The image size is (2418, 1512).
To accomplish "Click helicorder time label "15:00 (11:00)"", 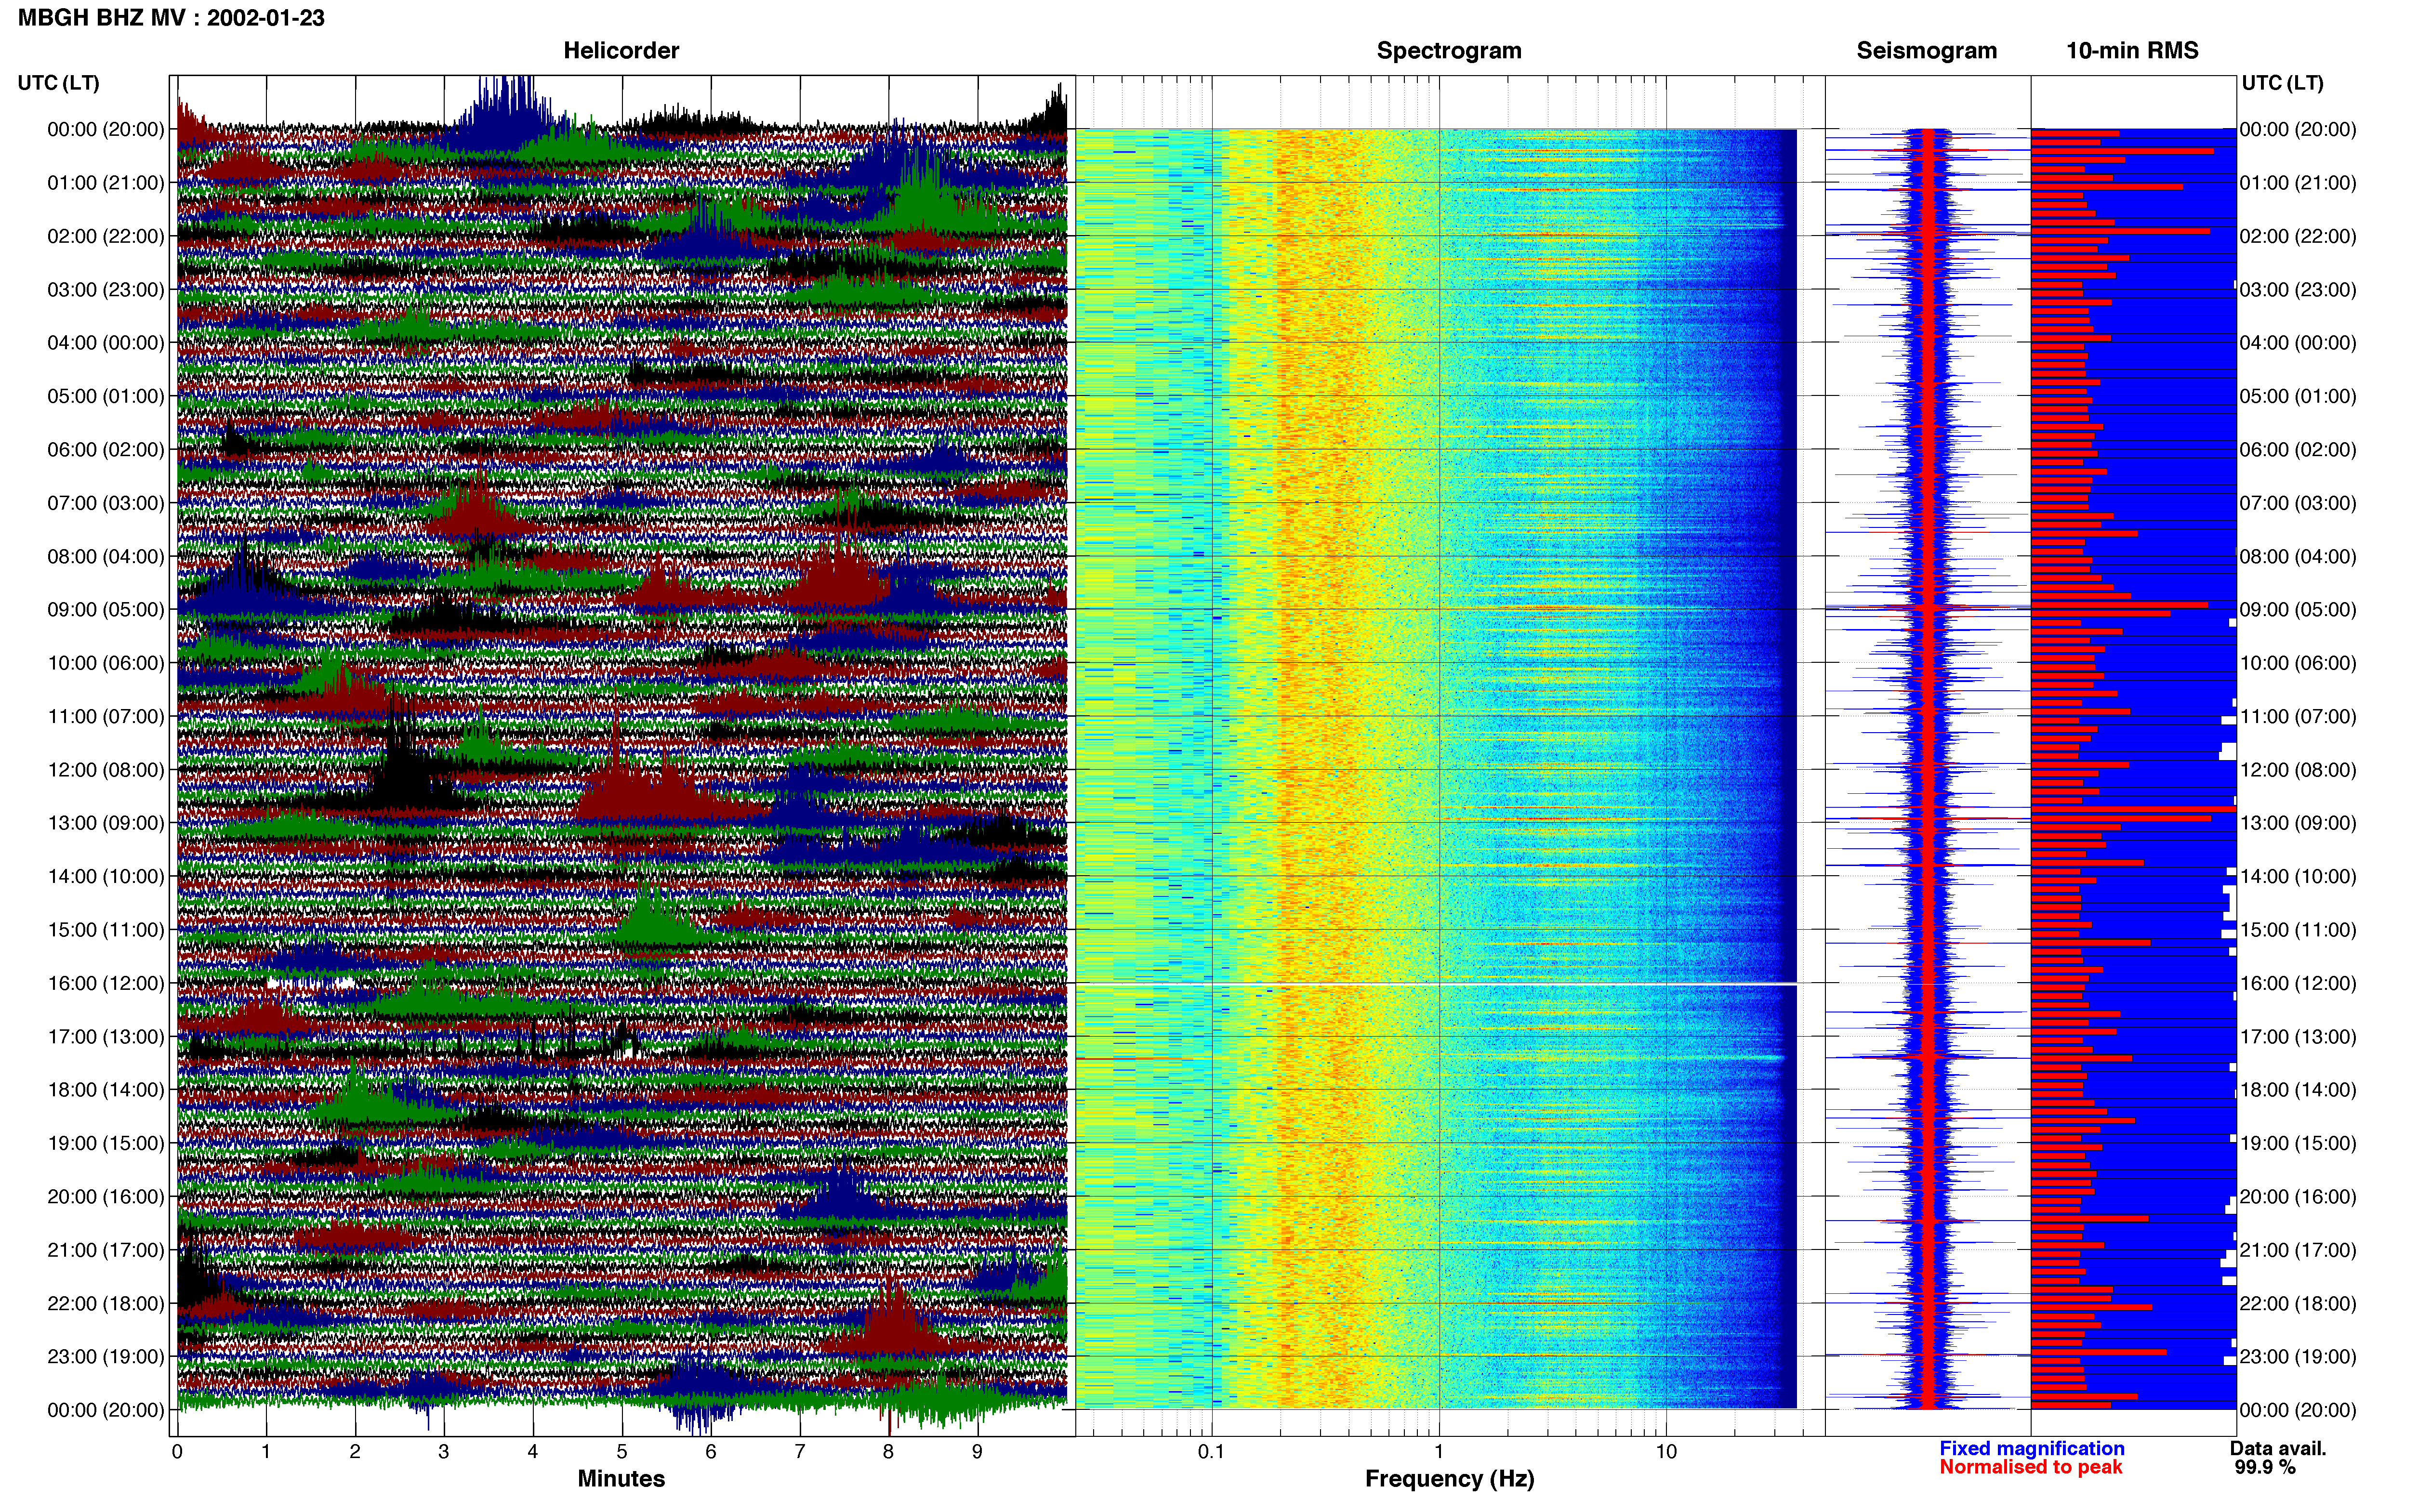I will tap(105, 930).
